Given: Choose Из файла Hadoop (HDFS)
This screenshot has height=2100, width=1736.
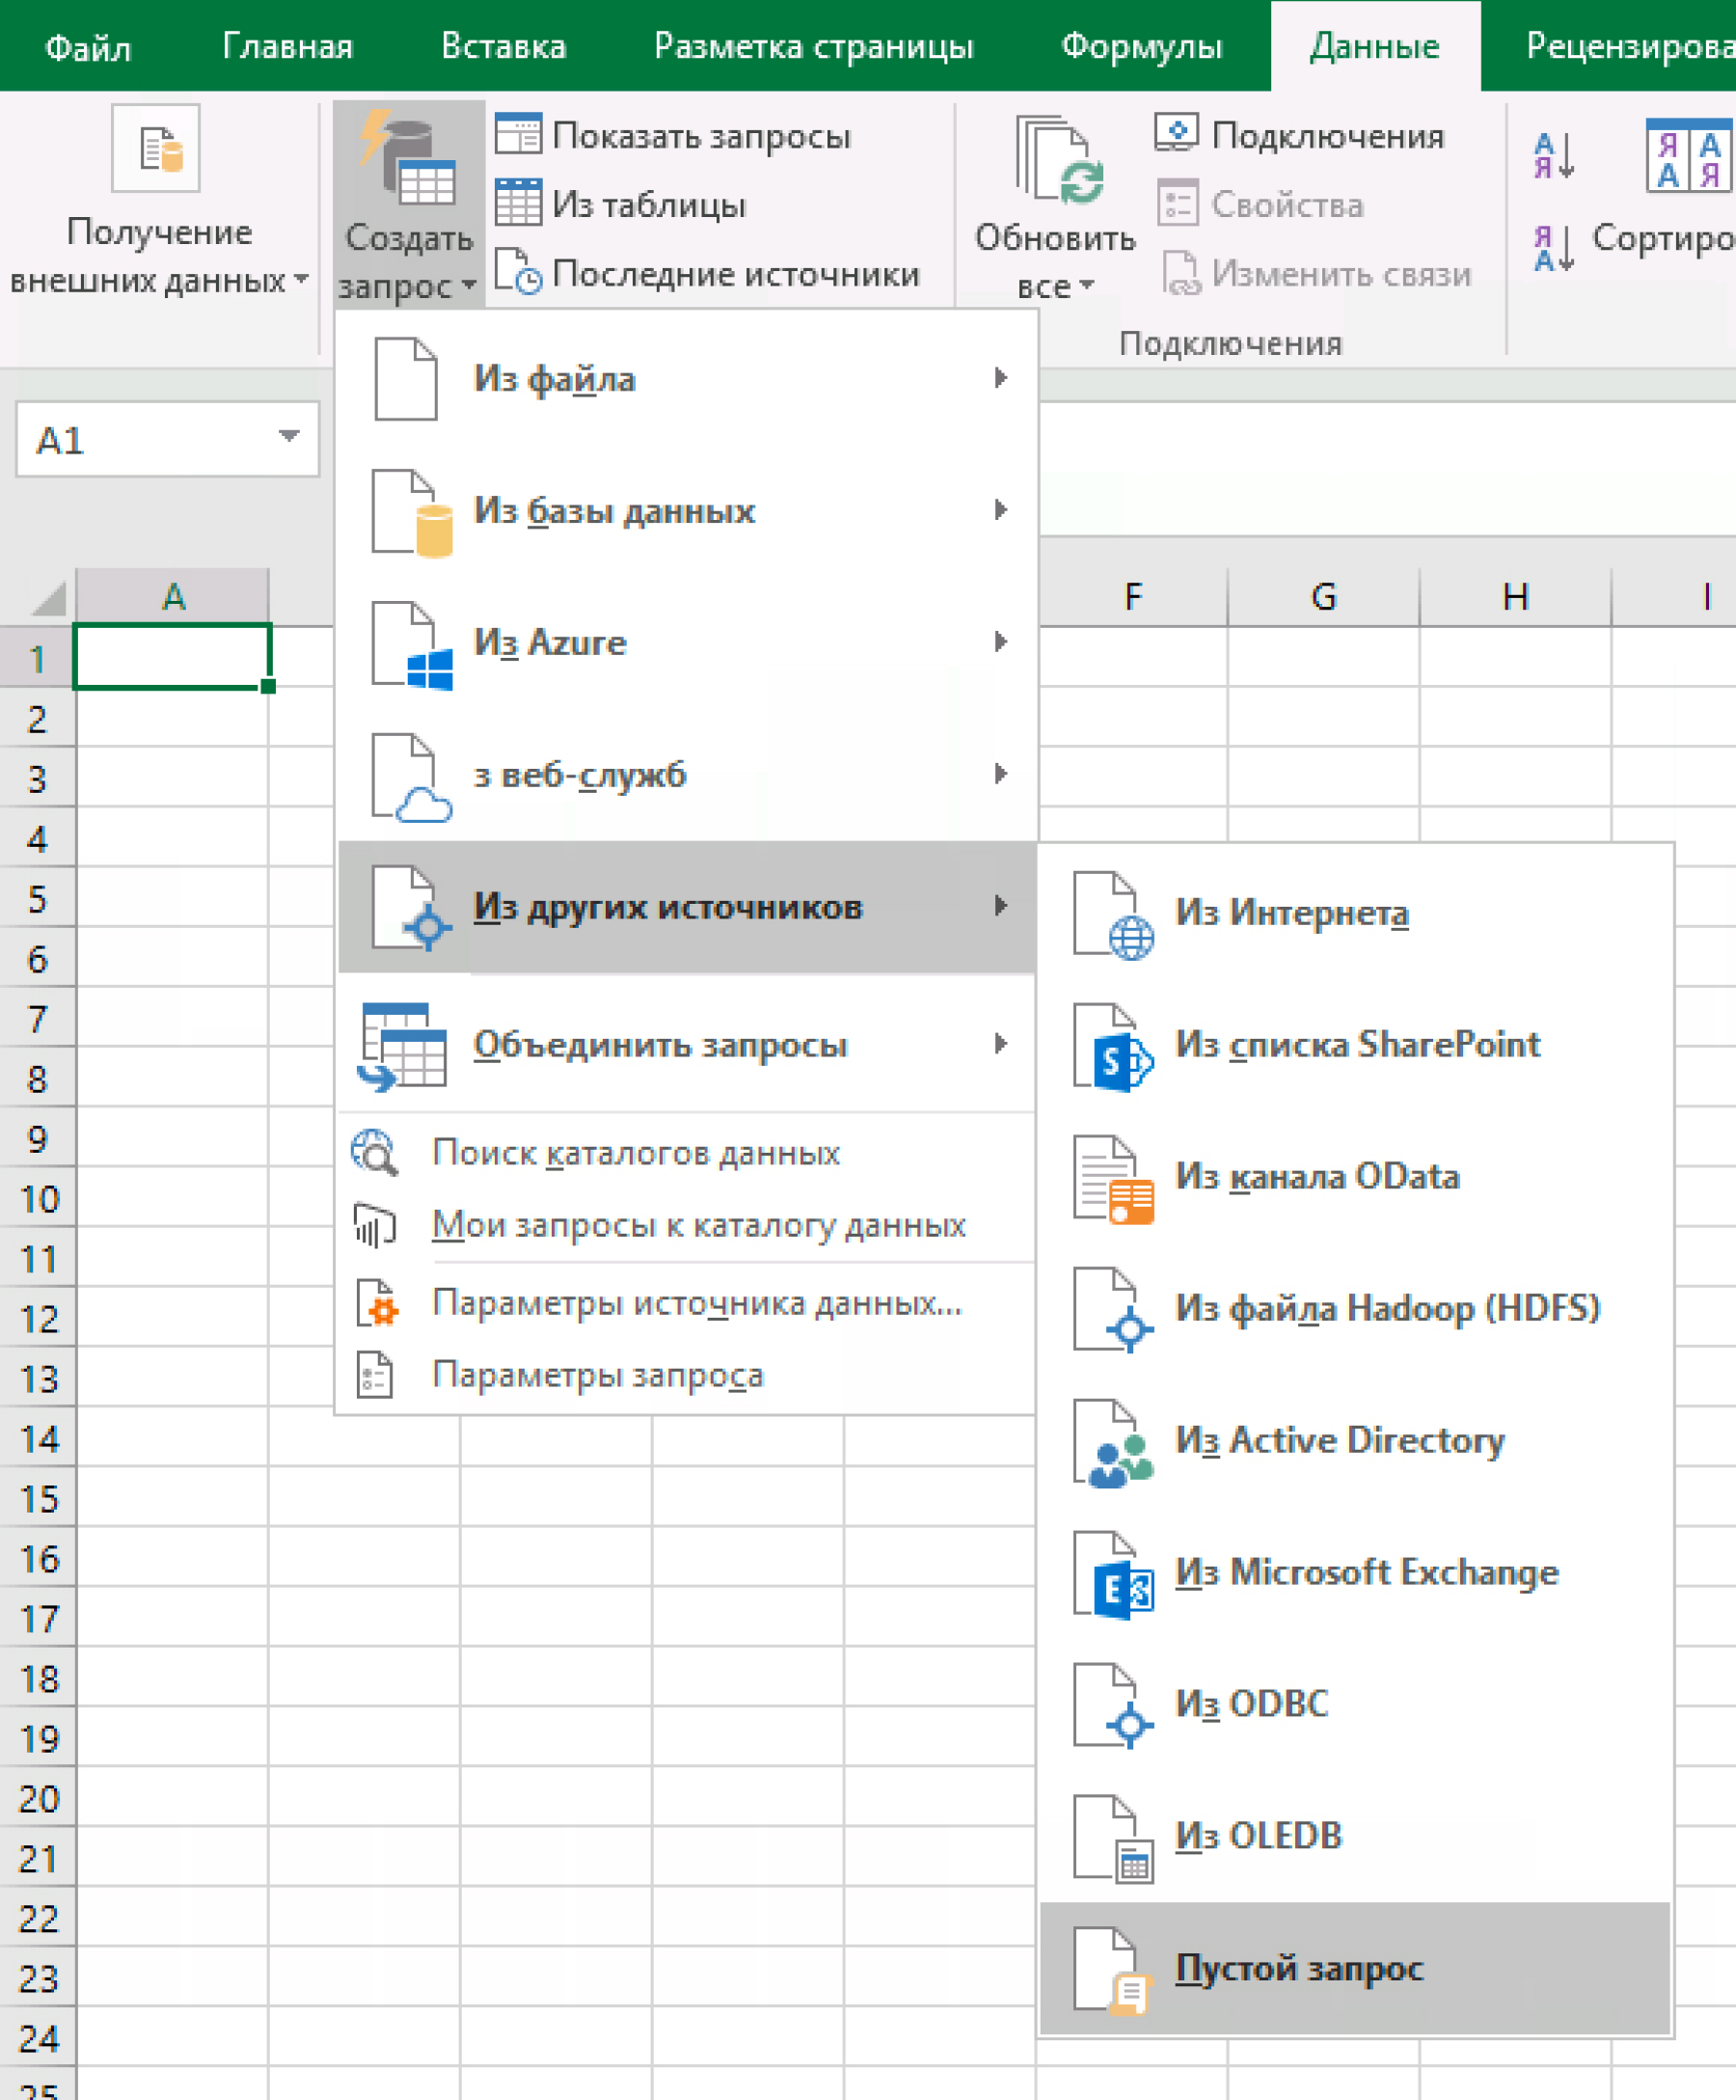Looking at the screenshot, I should coord(1355,1308).
